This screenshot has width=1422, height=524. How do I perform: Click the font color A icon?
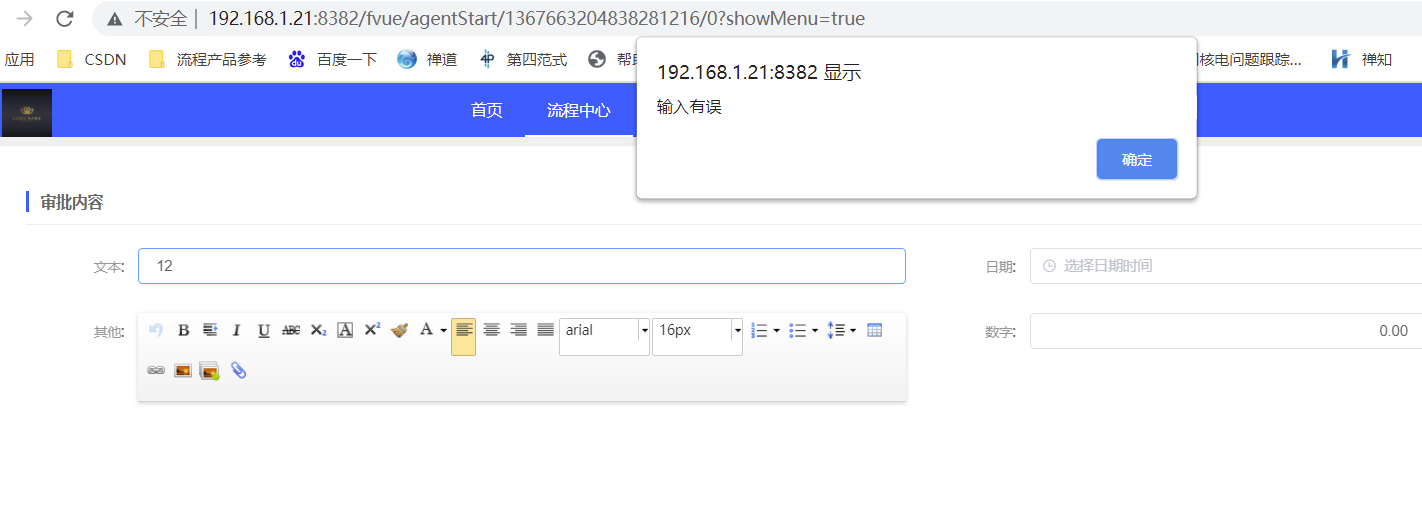(426, 330)
